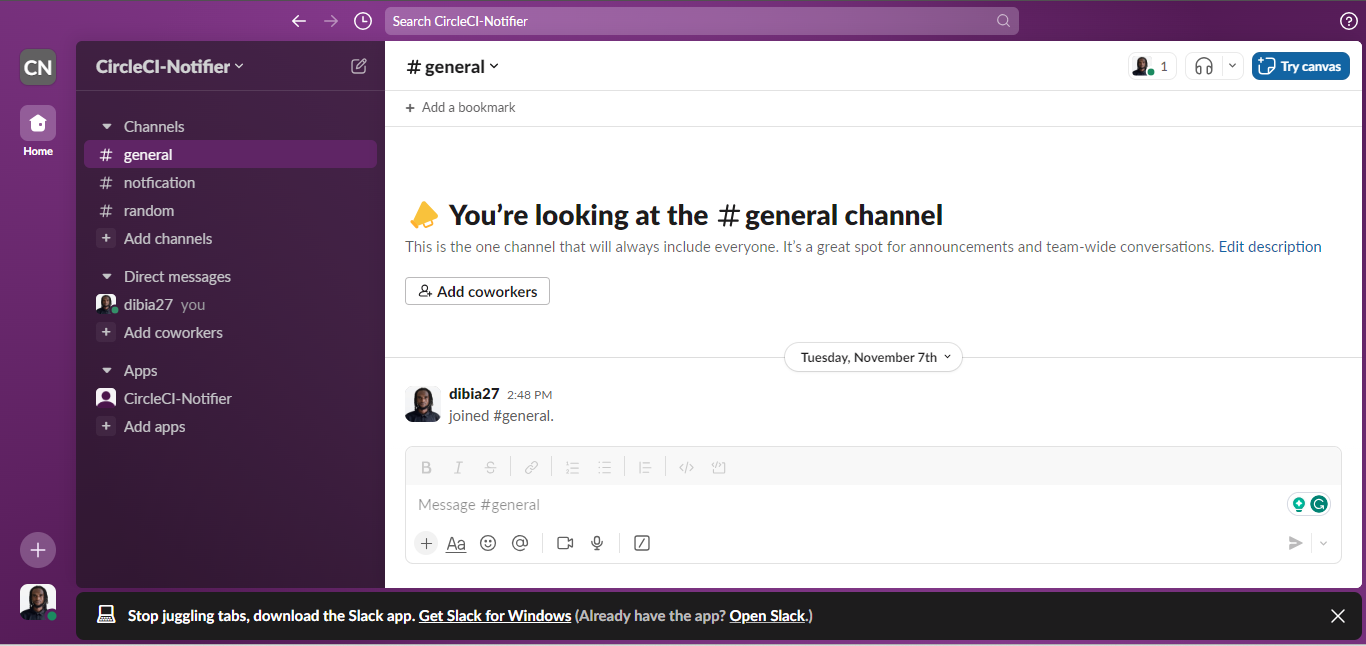Start a huddle with the headphones icon
Screen dimensions: 1366x646
(x=1204, y=66)
